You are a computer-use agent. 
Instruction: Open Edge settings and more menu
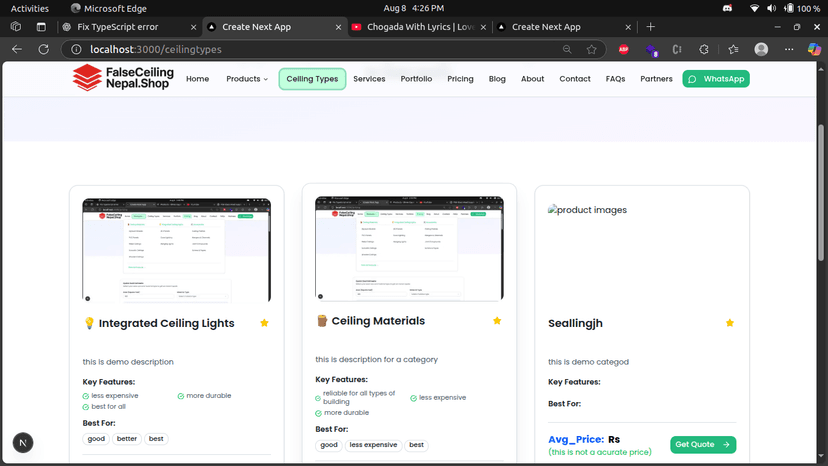click(789, 49)
